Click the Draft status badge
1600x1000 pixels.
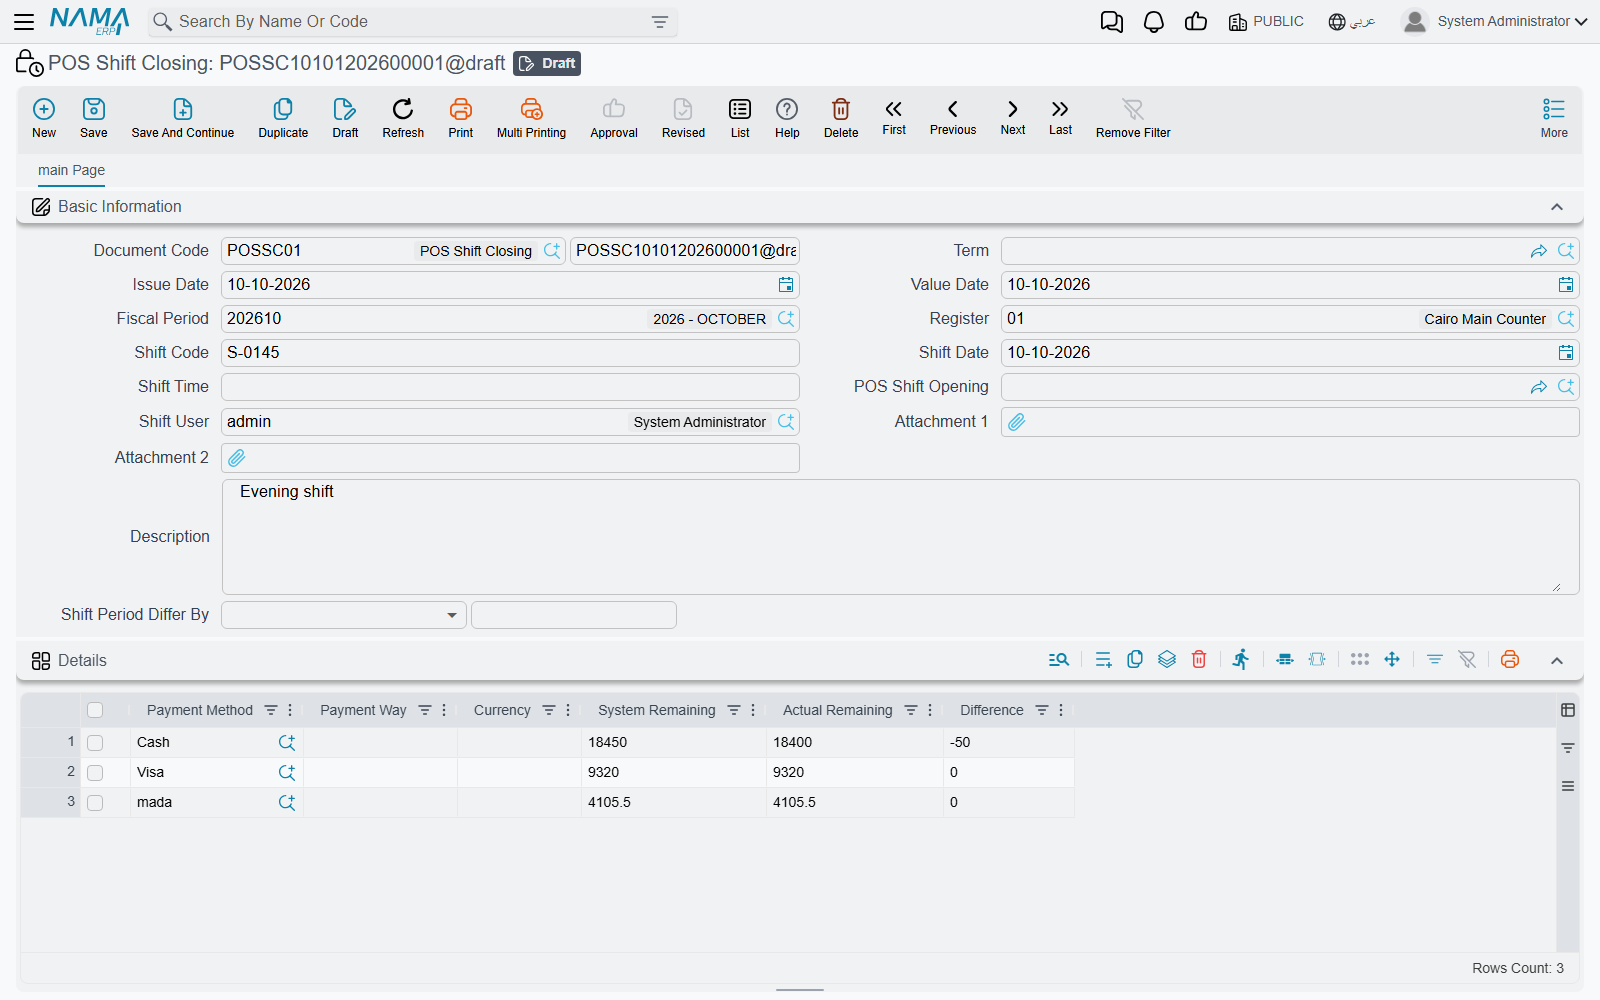point(547,63)
